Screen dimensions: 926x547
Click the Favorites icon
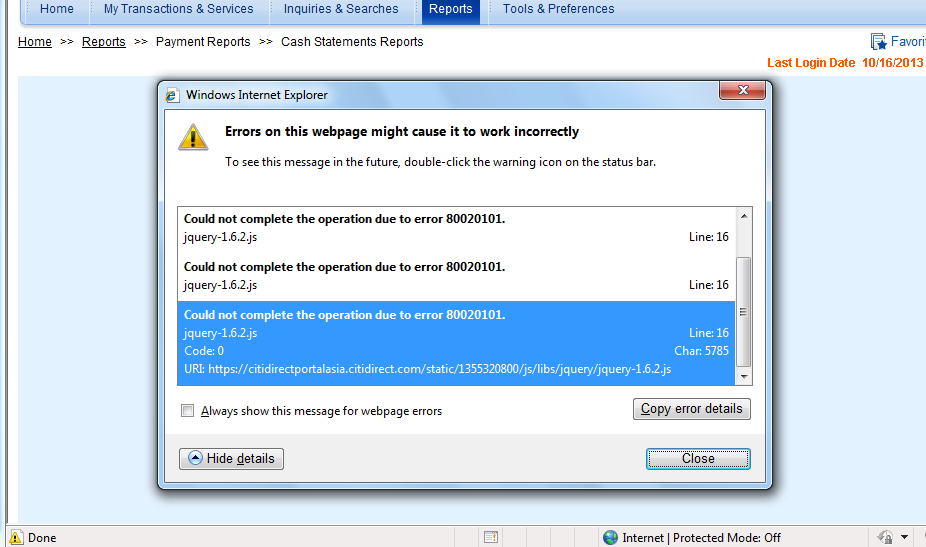point(878,42)
